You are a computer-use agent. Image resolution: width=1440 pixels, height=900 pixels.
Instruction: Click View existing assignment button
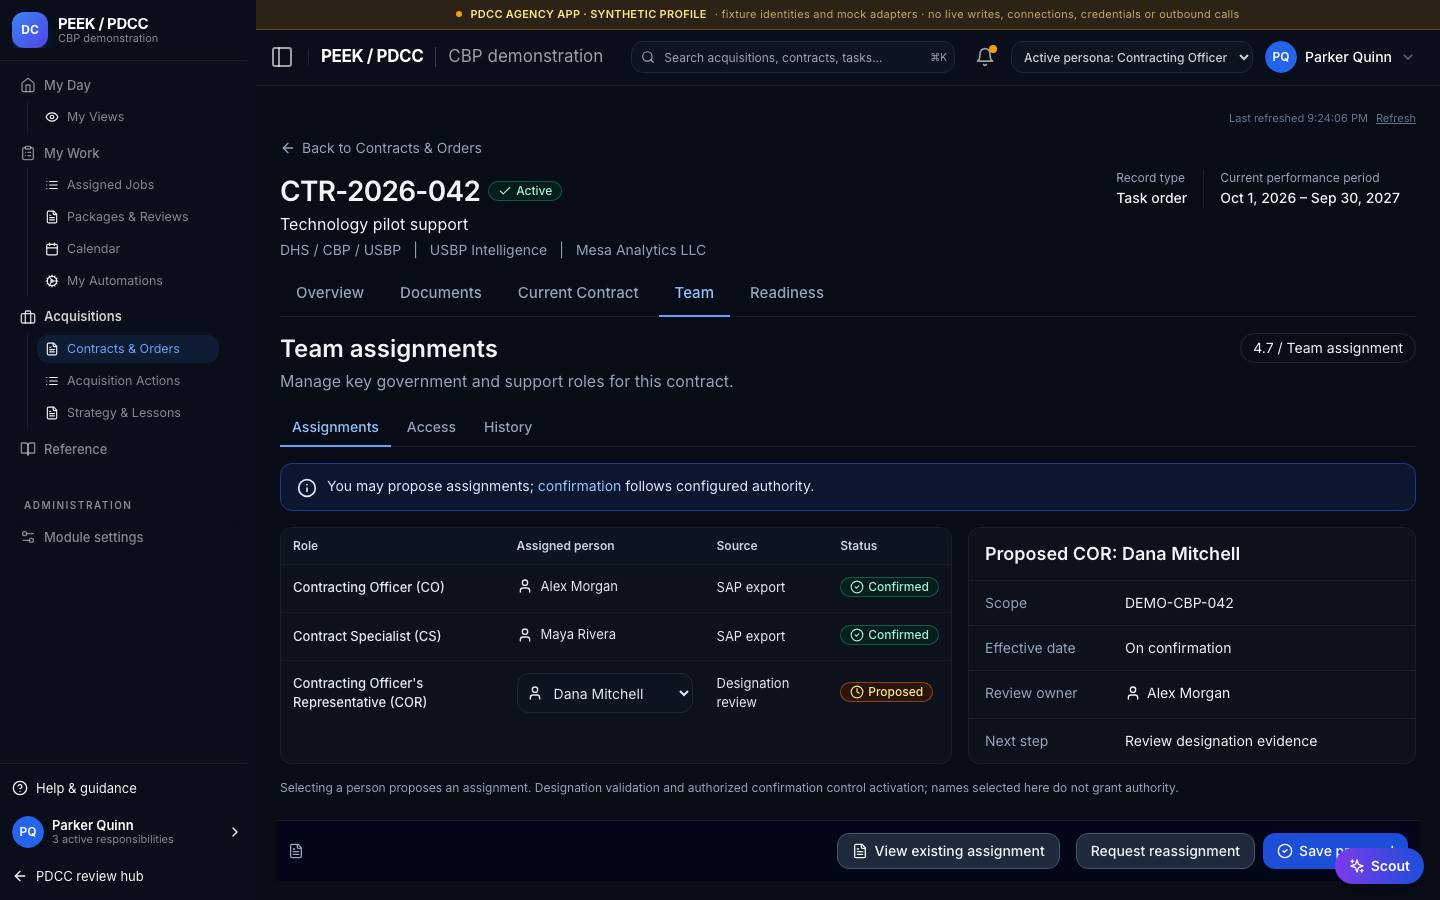pos(948,851)
